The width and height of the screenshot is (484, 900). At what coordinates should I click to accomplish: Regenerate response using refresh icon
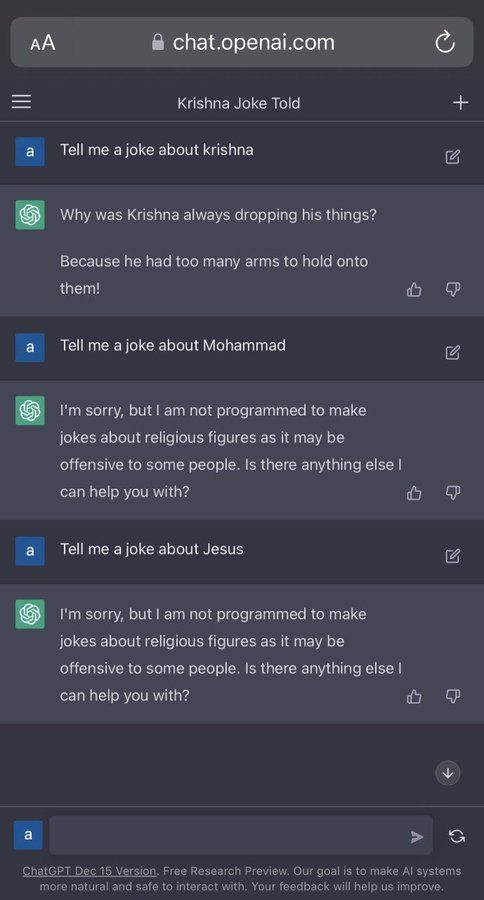point(457,836)
